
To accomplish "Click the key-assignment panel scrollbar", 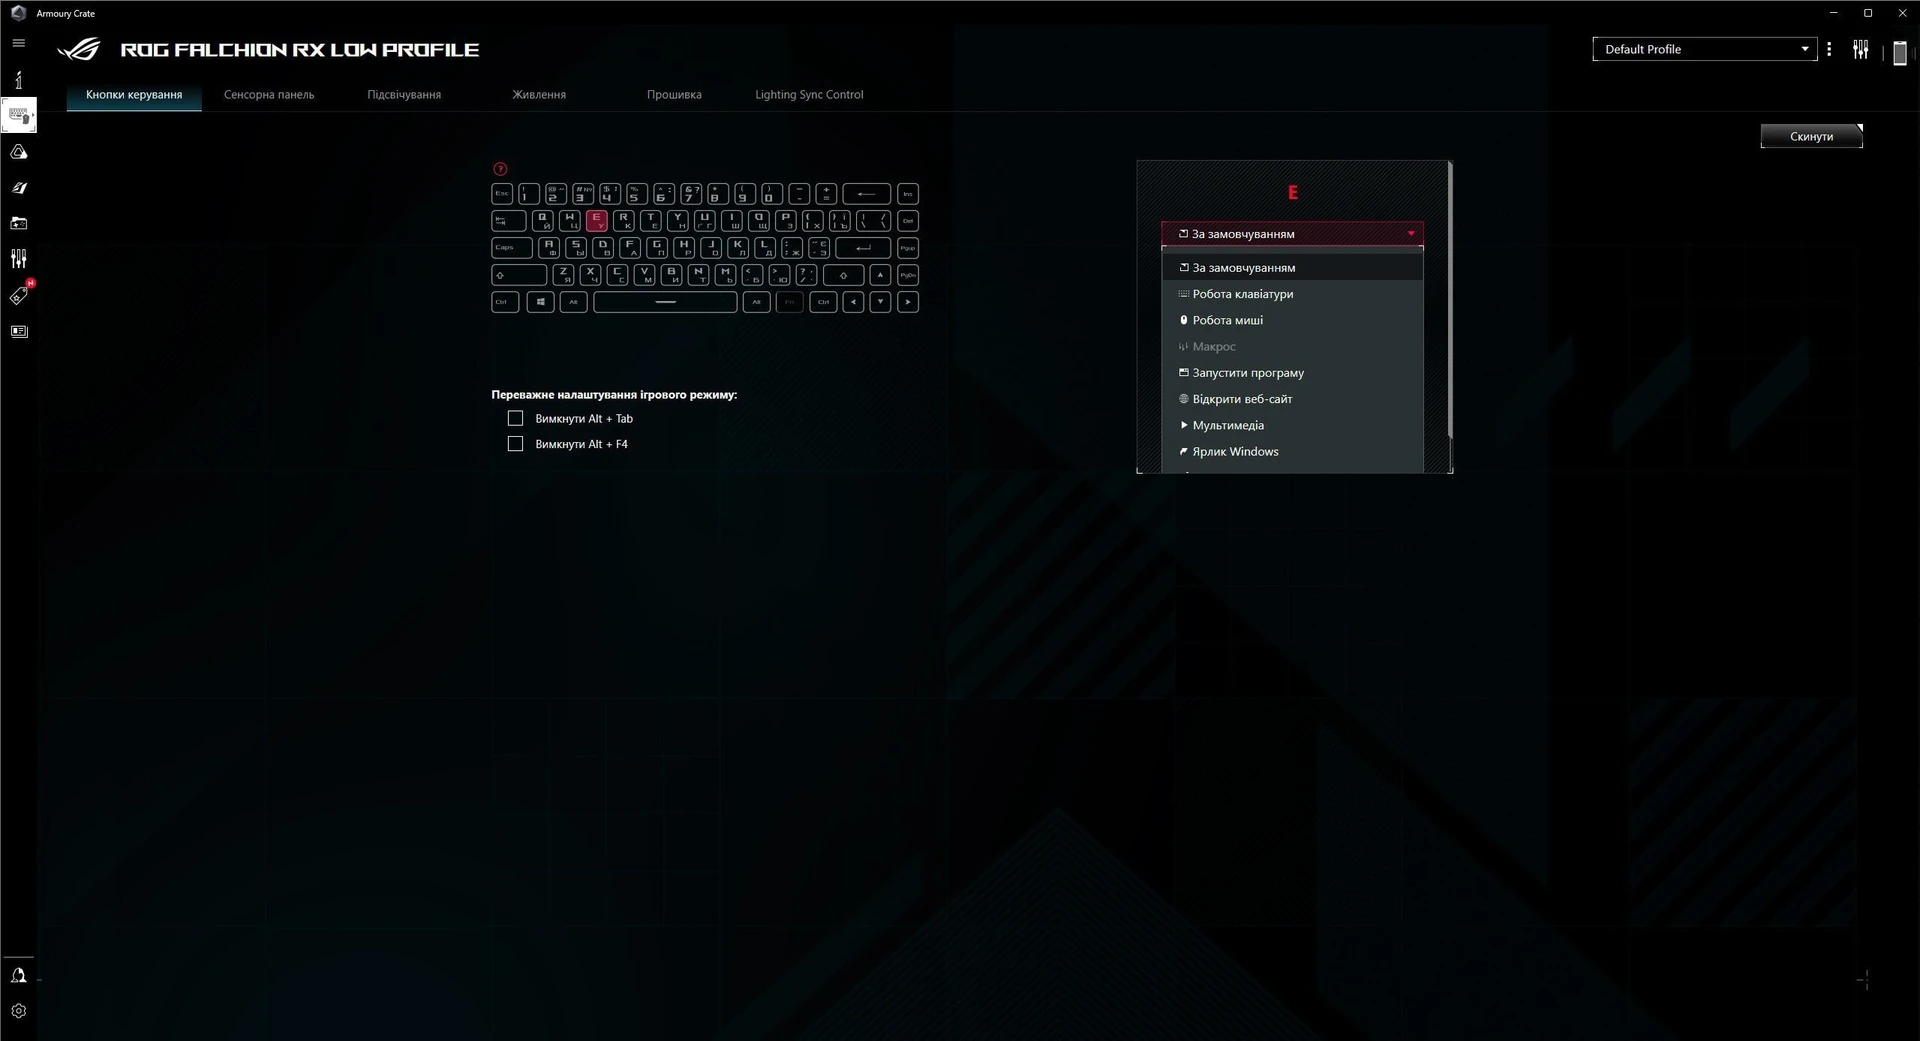I will 1450,300.
